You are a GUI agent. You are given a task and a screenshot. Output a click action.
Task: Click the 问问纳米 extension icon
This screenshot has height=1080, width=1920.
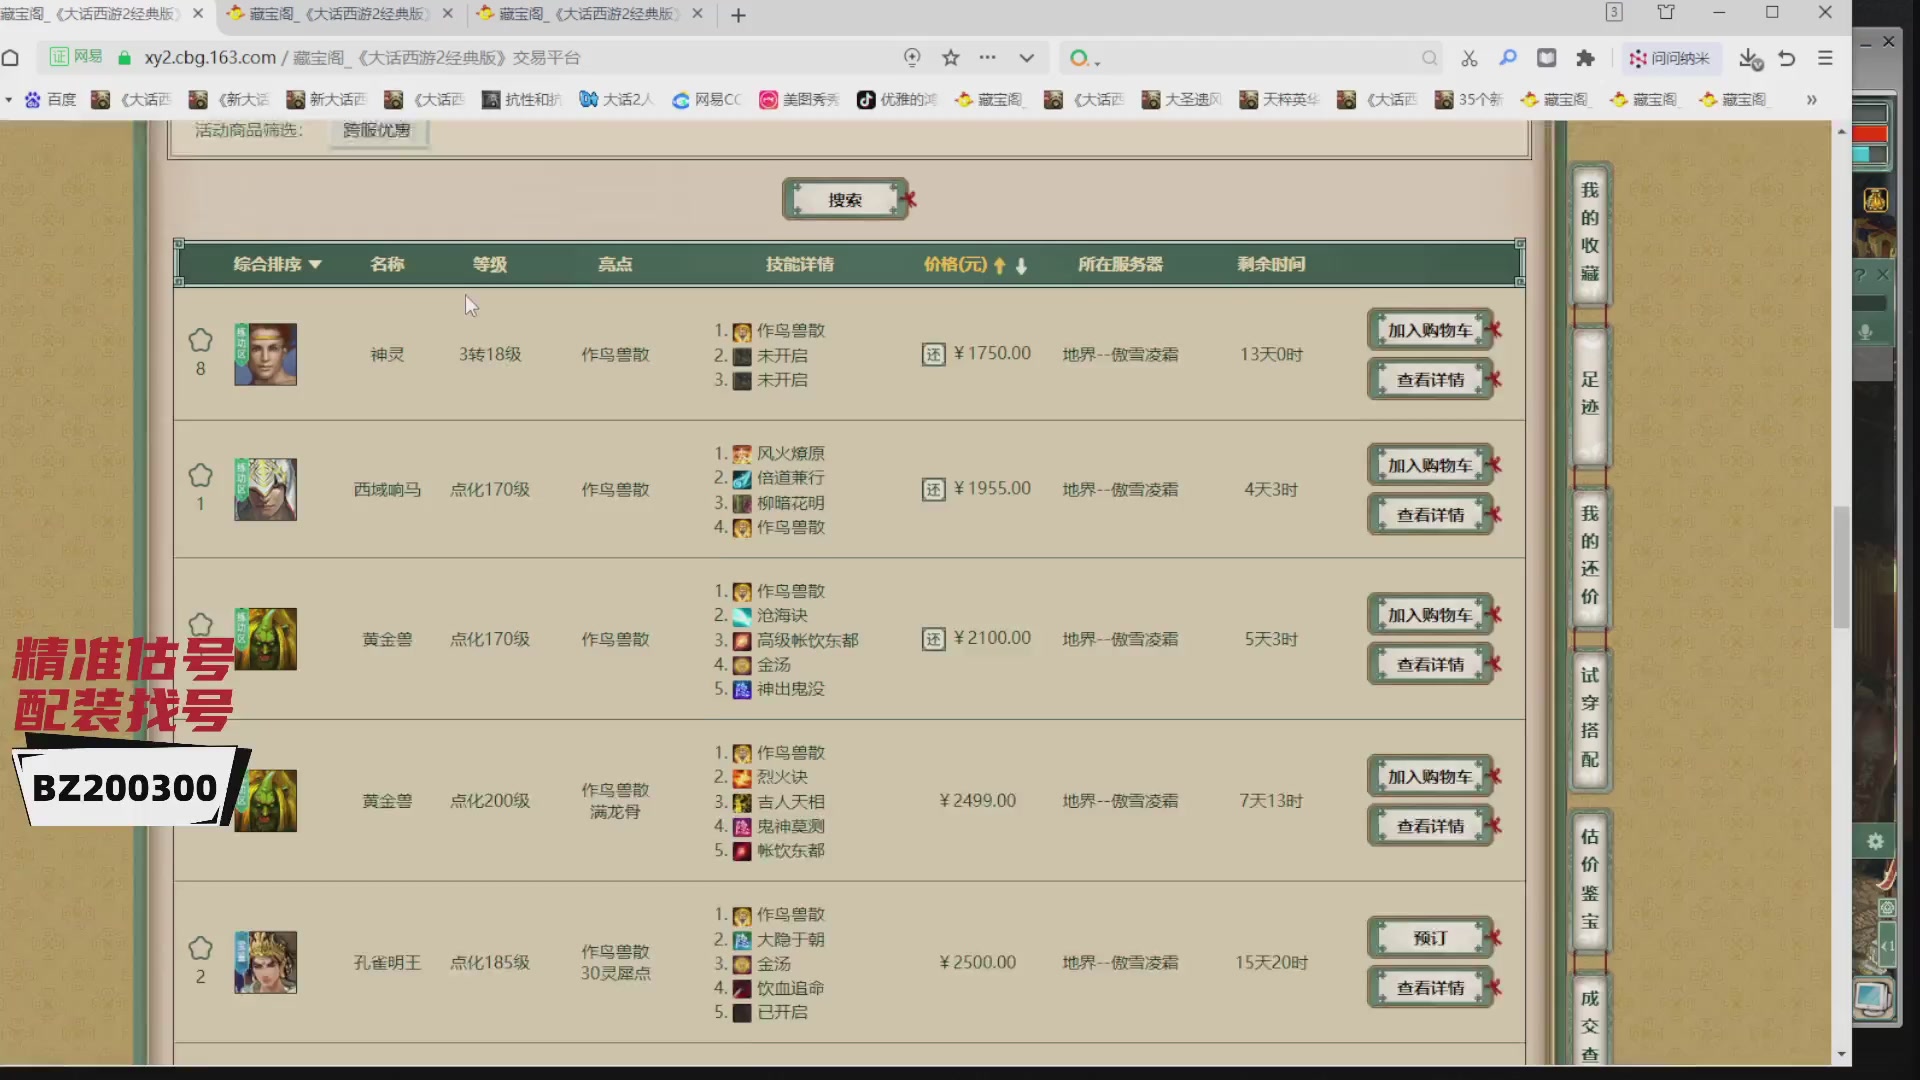pyautogui.click(x=1668, y=58)
